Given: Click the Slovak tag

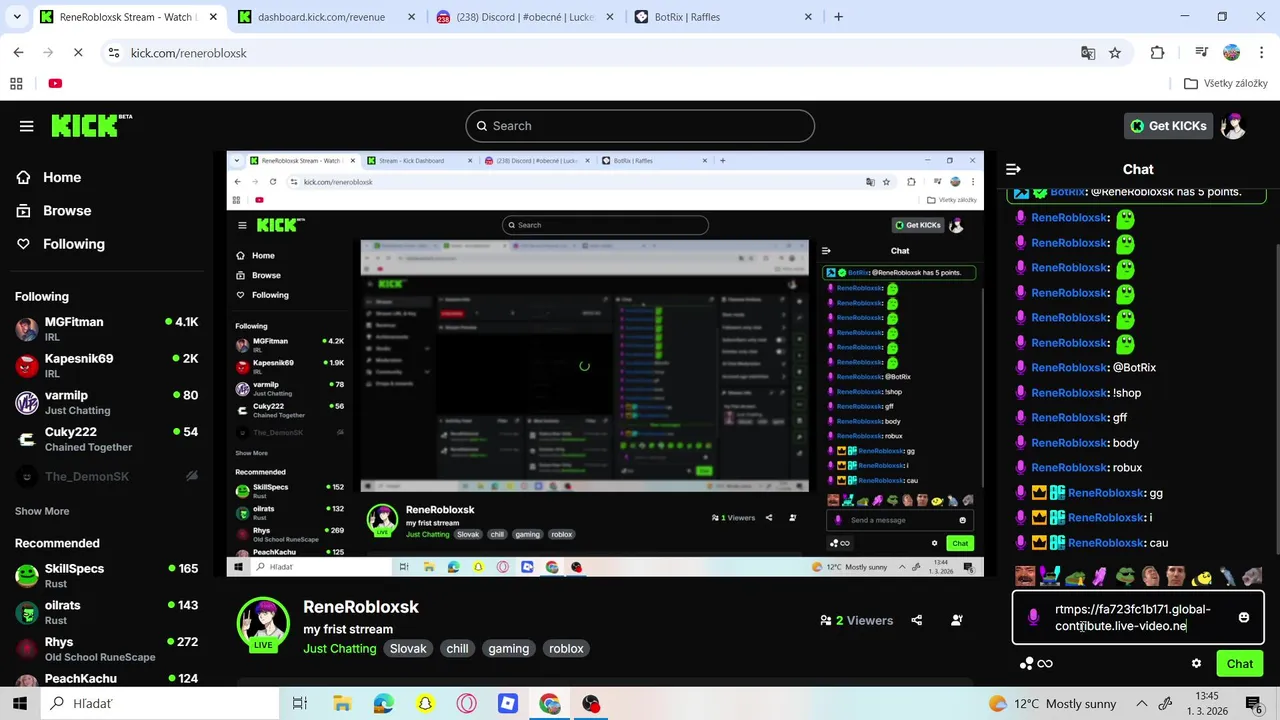Looking at the screenshot, I should point(408,649).
